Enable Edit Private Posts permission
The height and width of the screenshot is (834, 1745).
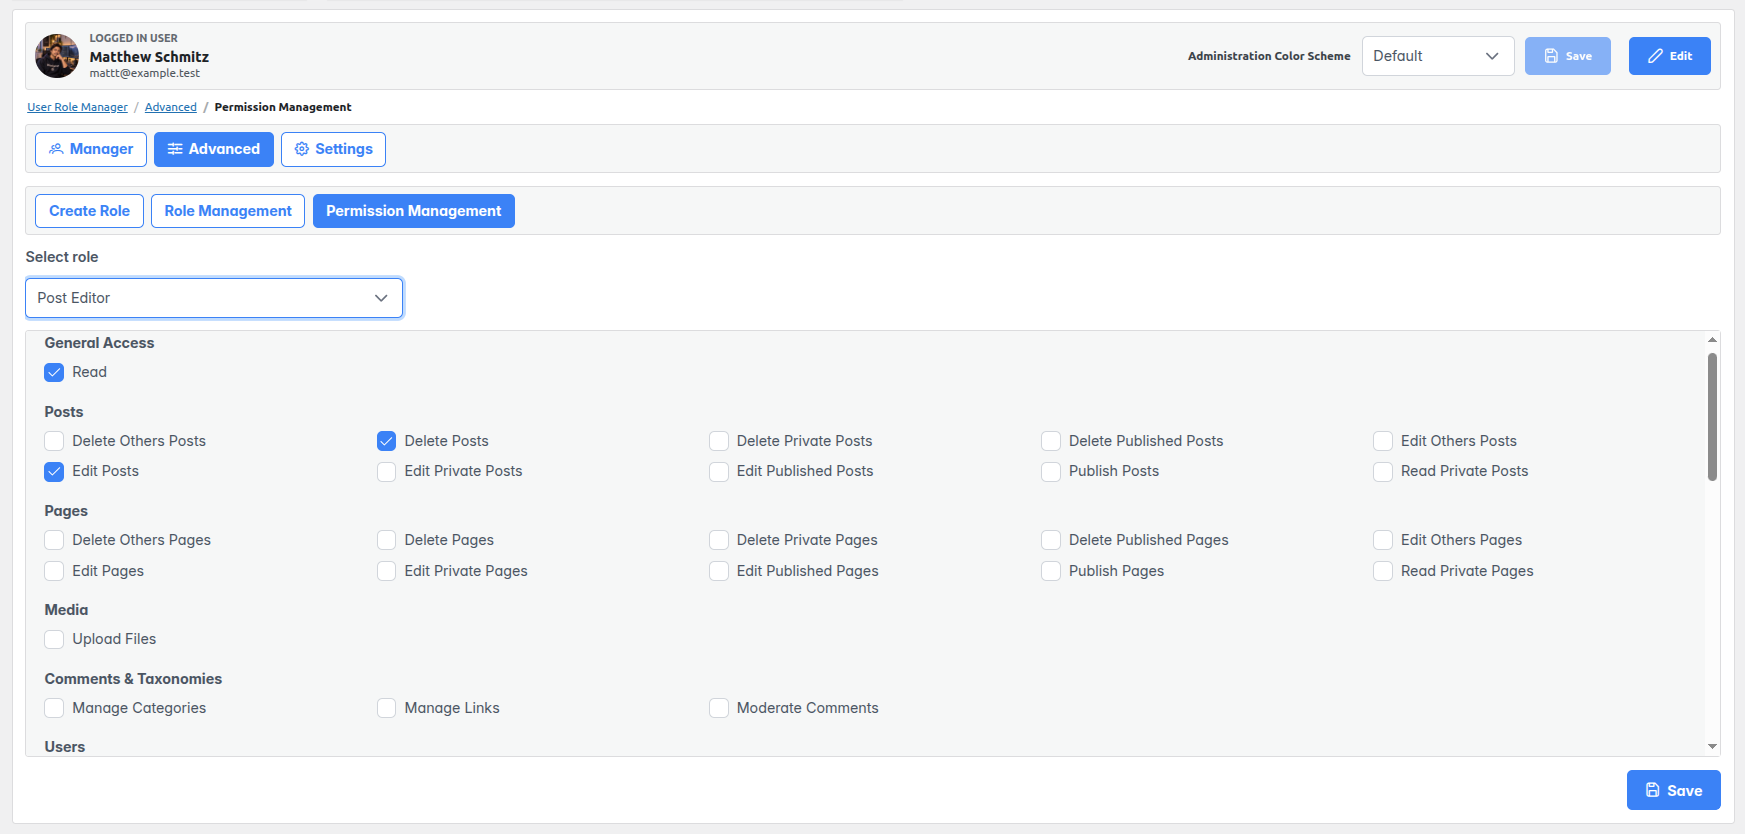(386, 471)
